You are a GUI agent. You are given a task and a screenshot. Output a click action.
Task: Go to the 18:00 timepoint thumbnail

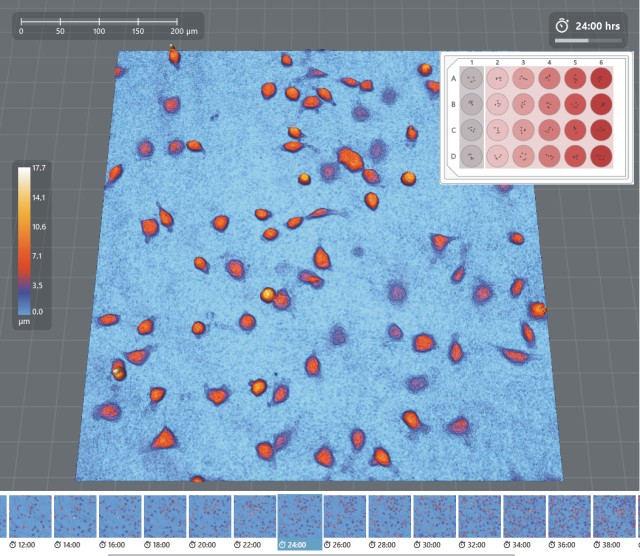pos(165,517)
